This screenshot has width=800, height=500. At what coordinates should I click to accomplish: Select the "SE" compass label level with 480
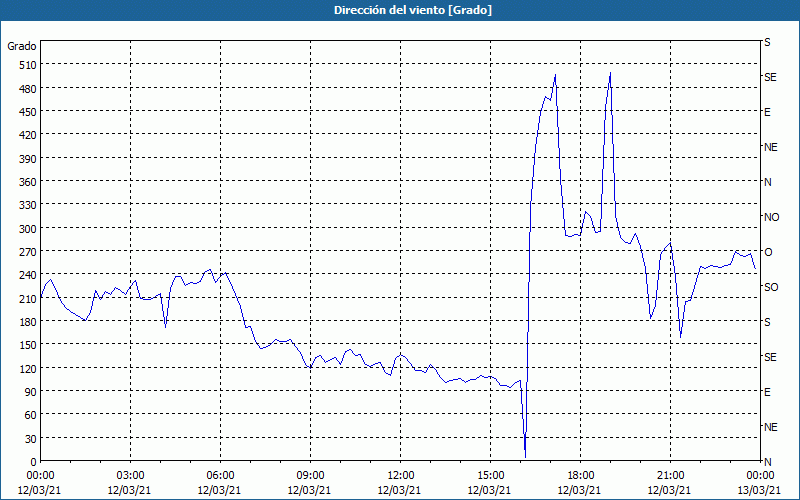(770, 77)
